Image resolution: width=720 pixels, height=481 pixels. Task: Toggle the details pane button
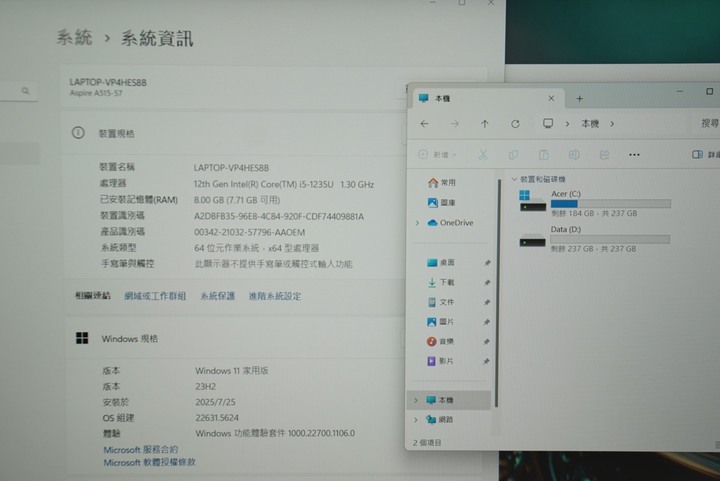point(705,155)
